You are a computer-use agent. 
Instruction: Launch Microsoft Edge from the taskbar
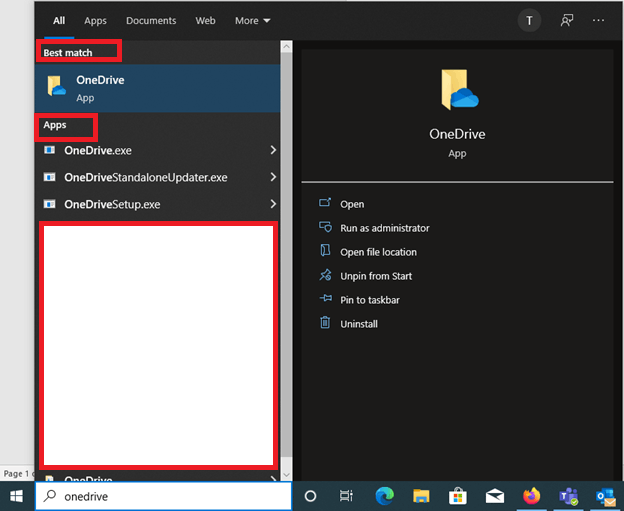point(384,496)
